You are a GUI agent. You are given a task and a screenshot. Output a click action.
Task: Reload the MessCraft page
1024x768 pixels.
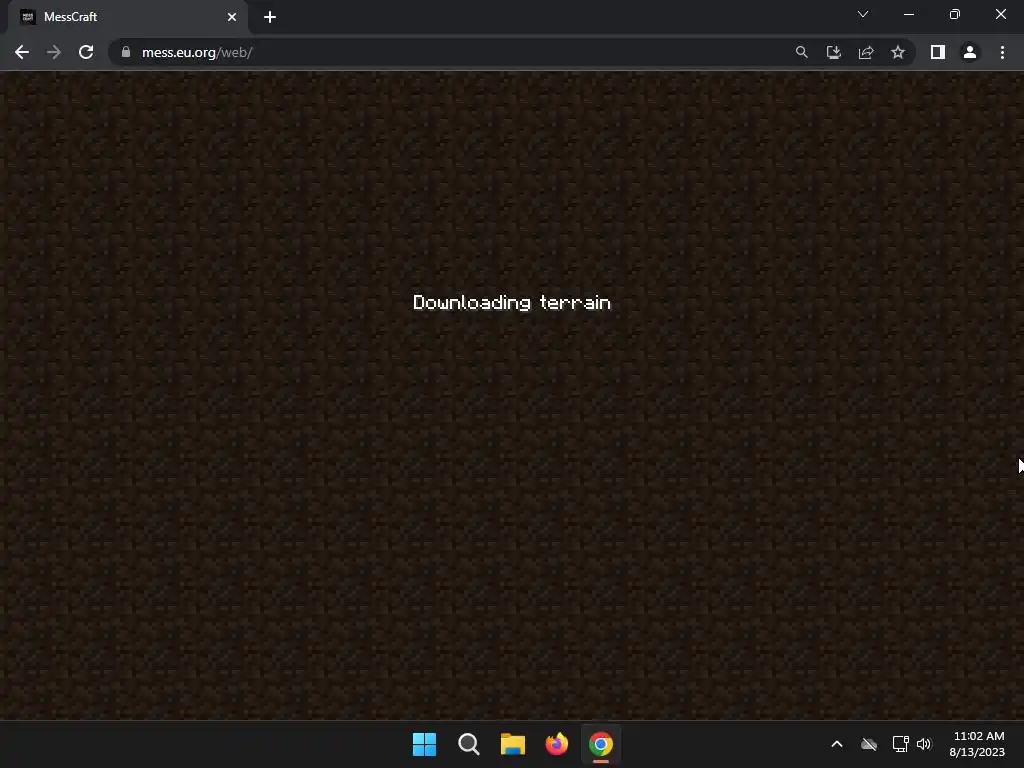86,52
